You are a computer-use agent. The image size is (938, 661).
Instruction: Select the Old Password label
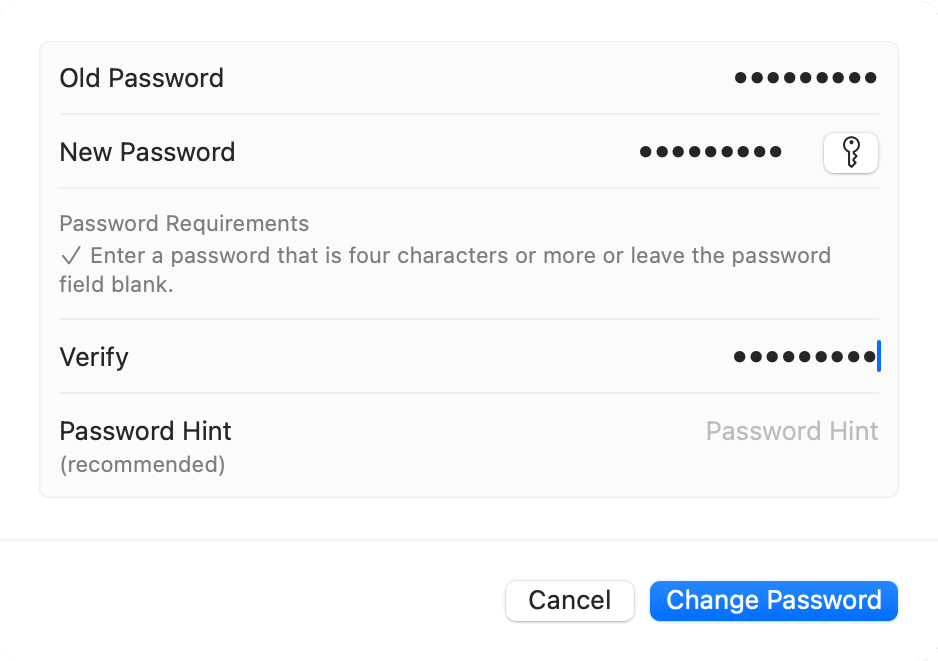tap(142, 78)
